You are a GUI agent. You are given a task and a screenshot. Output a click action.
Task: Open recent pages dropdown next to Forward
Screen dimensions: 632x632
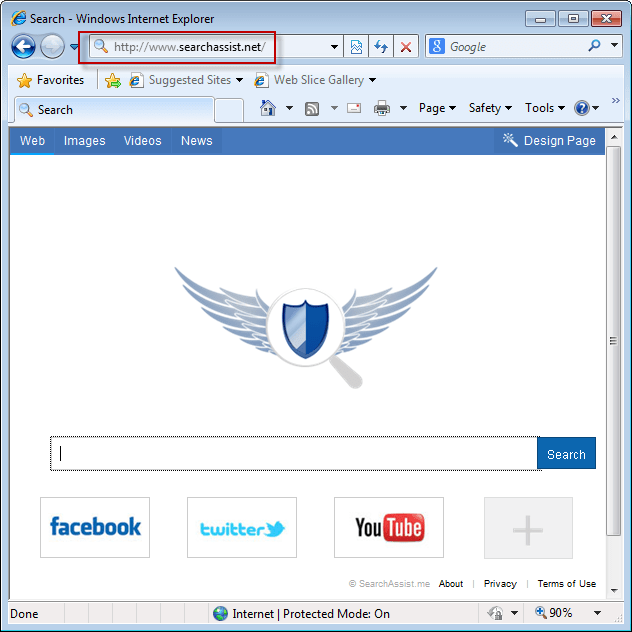click(x=74, y=47)
